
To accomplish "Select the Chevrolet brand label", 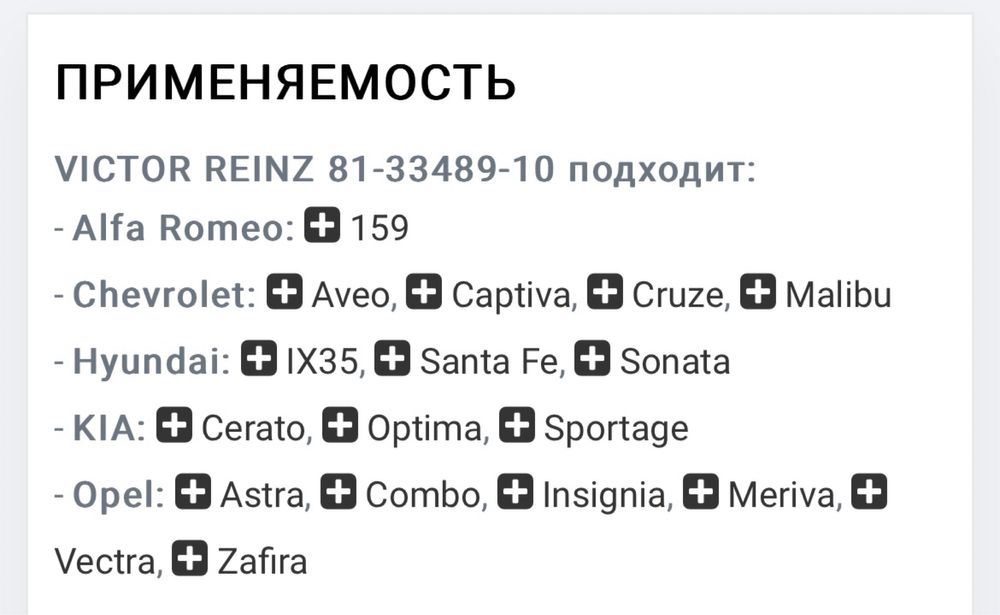I will [x=165, y=295].
